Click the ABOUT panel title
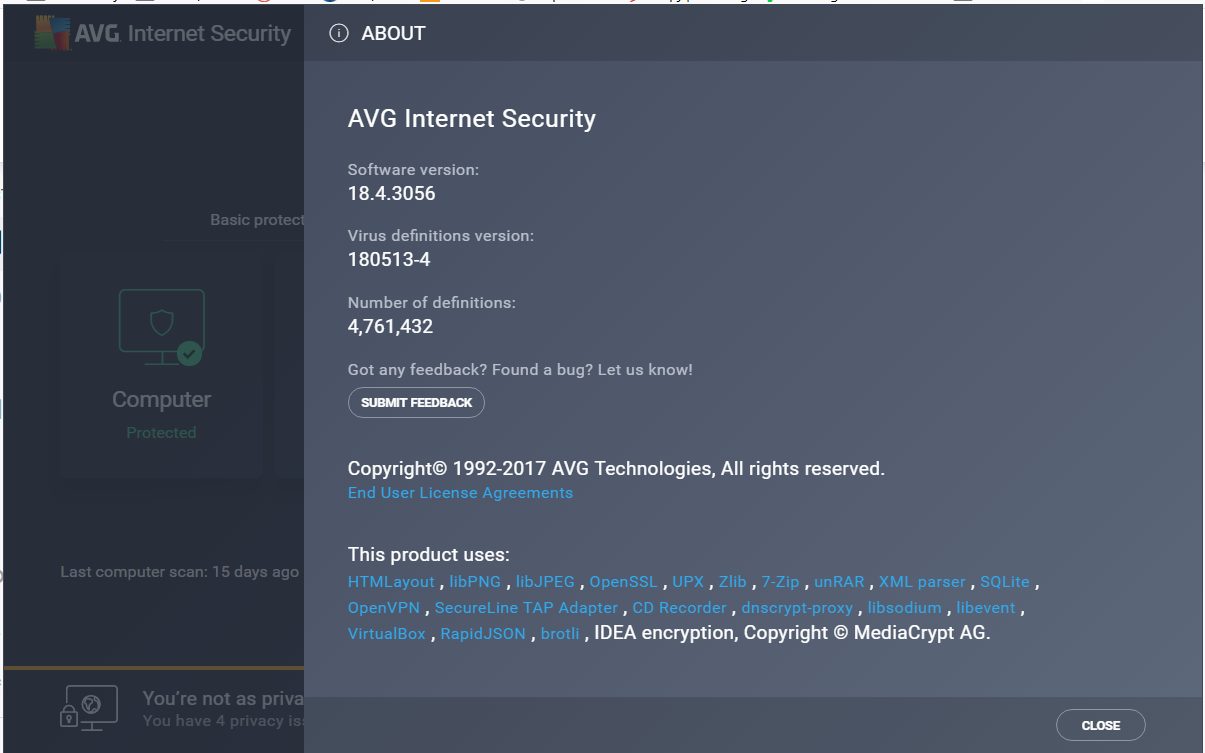This screenshot has width=1205, height=753. click(x=393, y=33)
